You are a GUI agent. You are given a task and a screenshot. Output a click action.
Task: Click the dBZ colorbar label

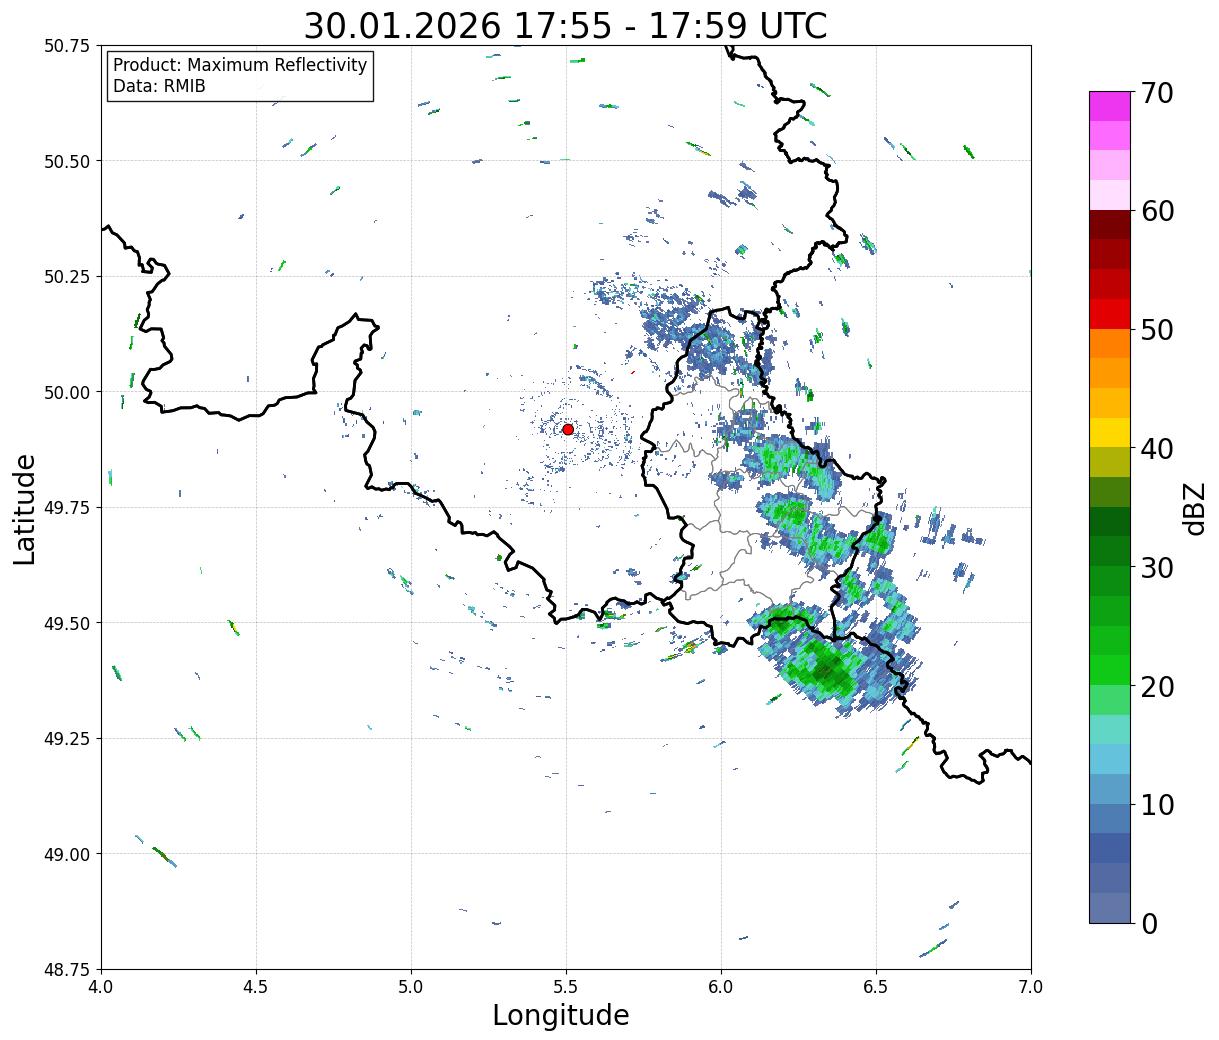pos(1194,508)
